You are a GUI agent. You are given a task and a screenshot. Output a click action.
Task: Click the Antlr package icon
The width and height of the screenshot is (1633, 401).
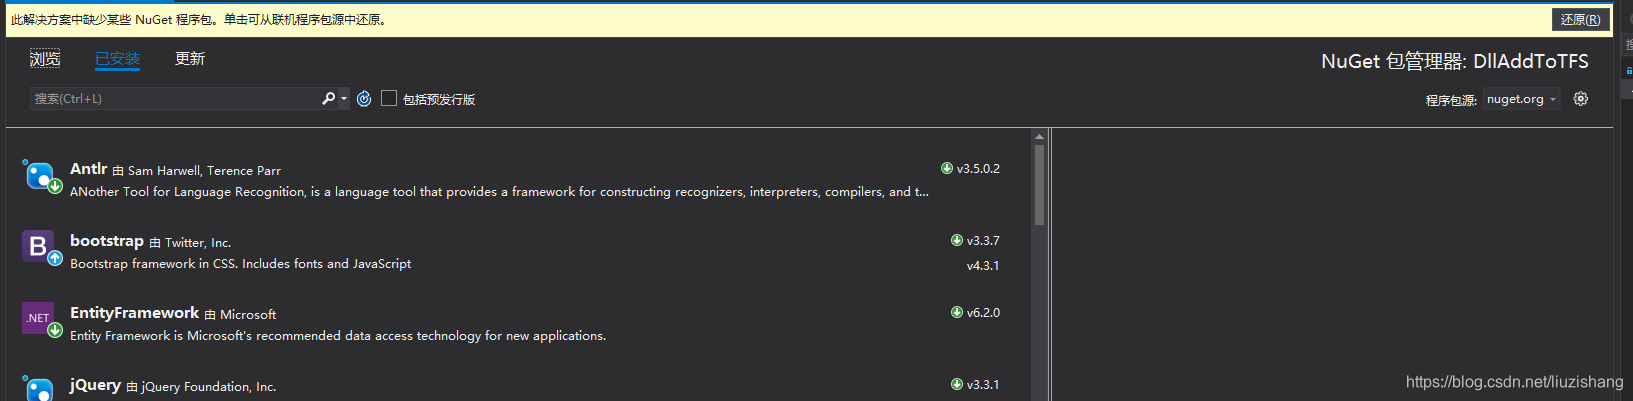[x=41, y=176]
